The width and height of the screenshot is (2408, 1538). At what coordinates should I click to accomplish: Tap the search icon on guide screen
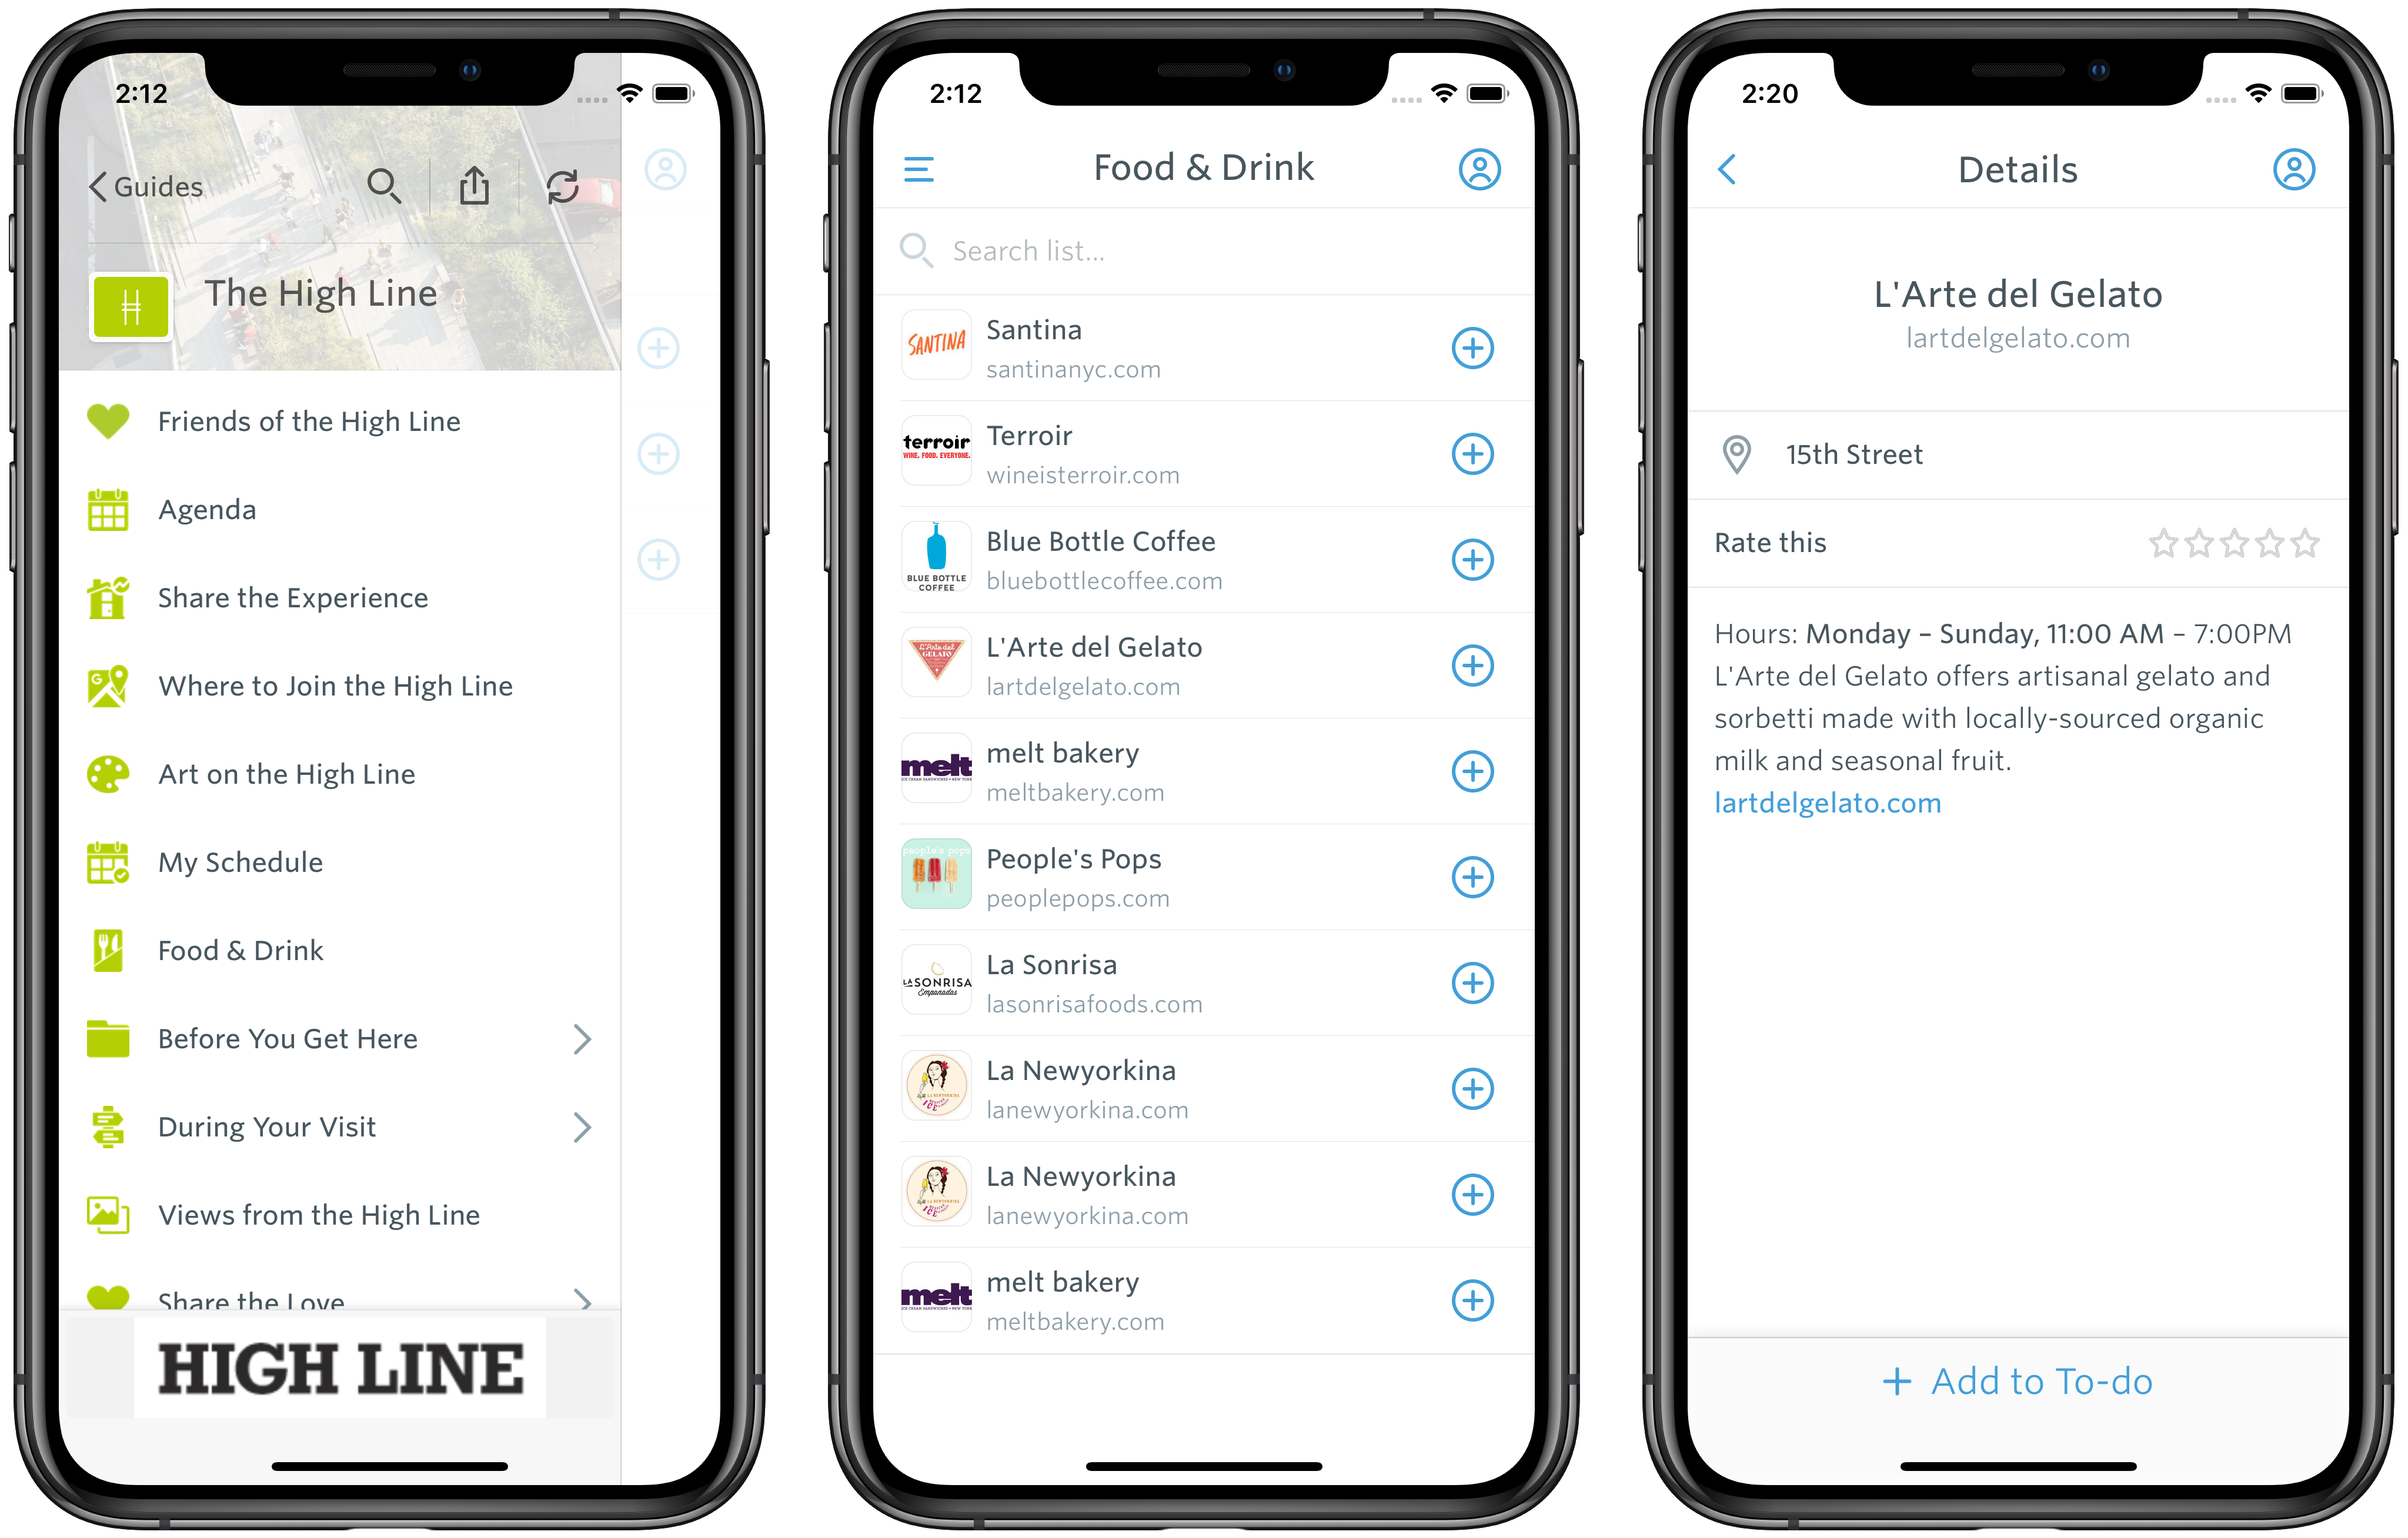point(385,183)
